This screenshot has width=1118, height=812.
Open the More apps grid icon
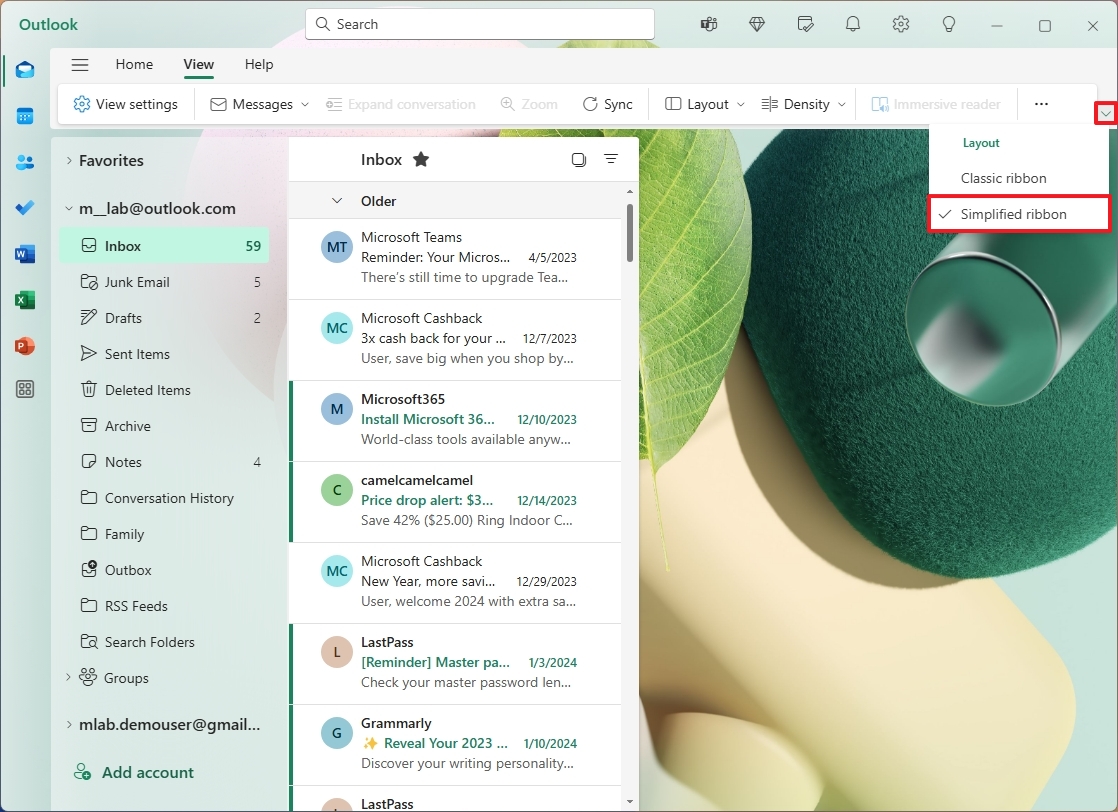tap(25, 389)
